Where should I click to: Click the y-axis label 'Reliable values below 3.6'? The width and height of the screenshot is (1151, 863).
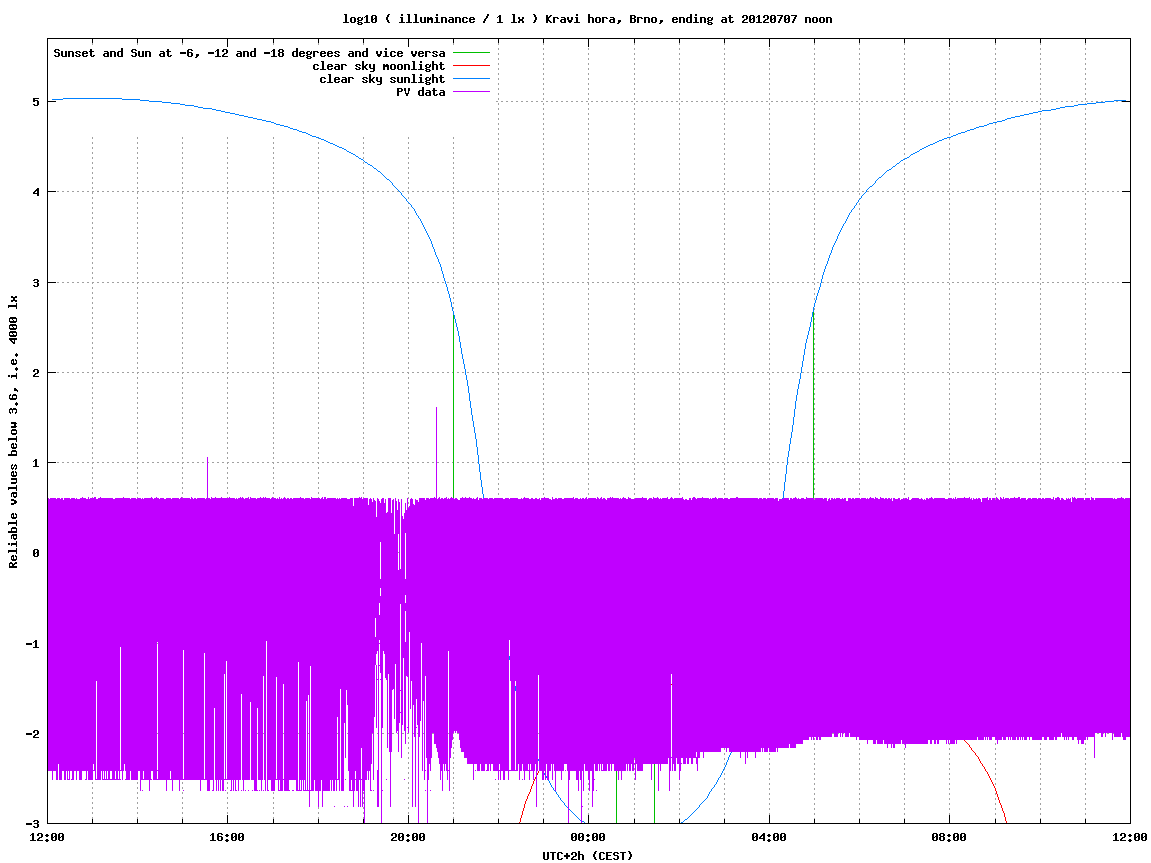click(13, 432)
